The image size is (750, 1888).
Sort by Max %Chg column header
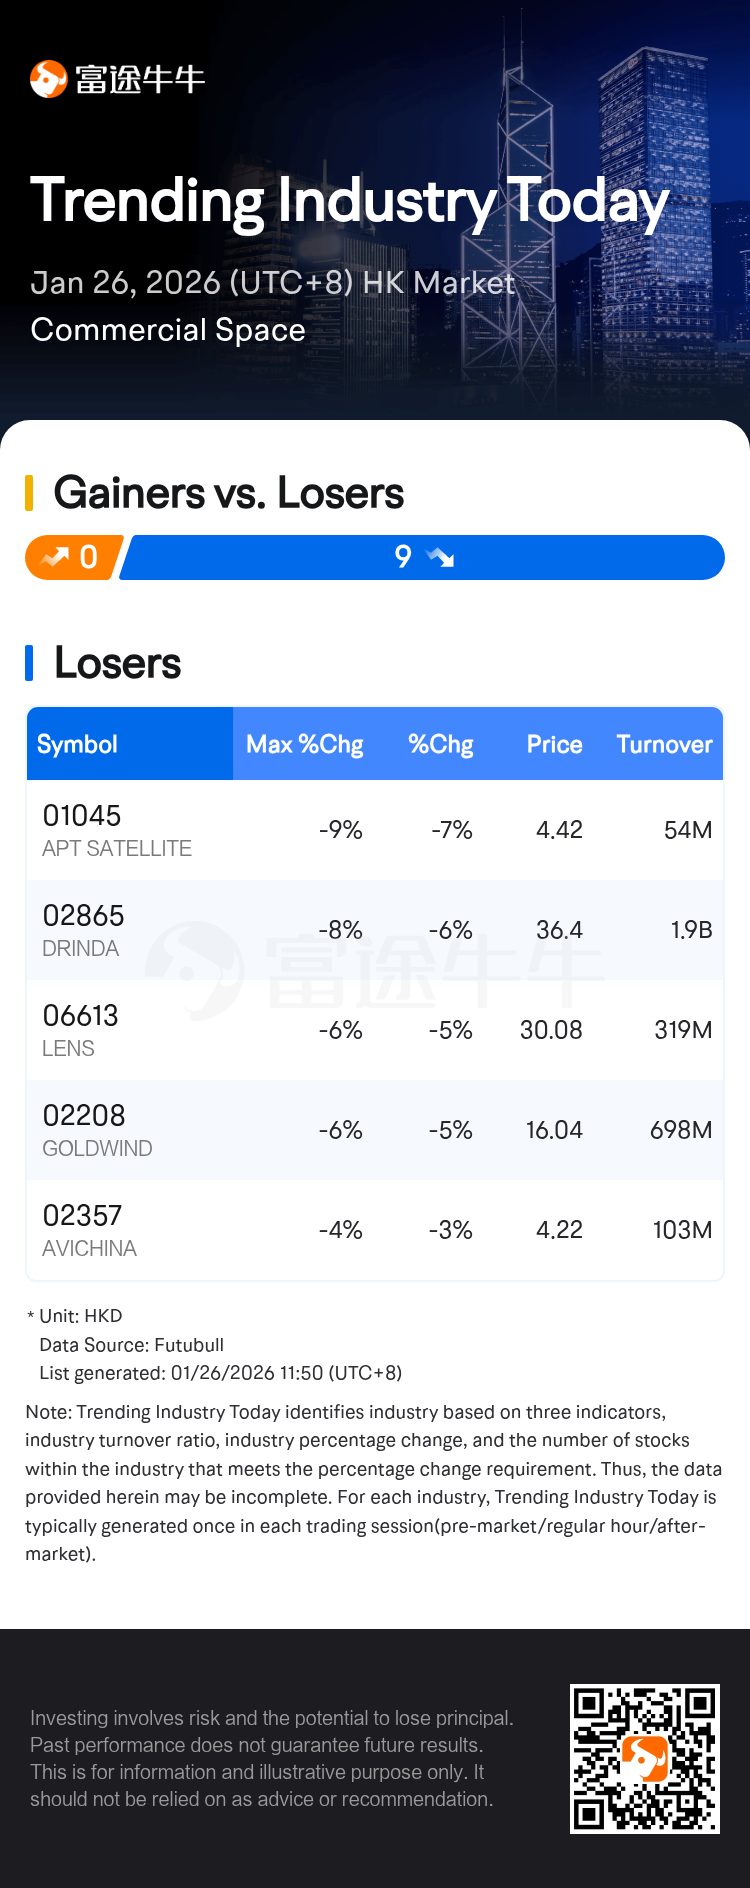tap(304, 744)
